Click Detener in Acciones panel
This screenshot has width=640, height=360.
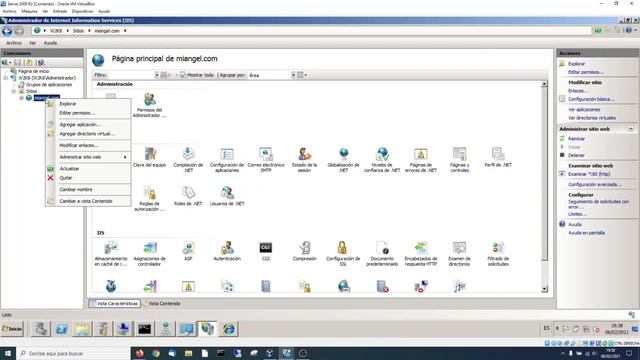(x=576, y=156)
